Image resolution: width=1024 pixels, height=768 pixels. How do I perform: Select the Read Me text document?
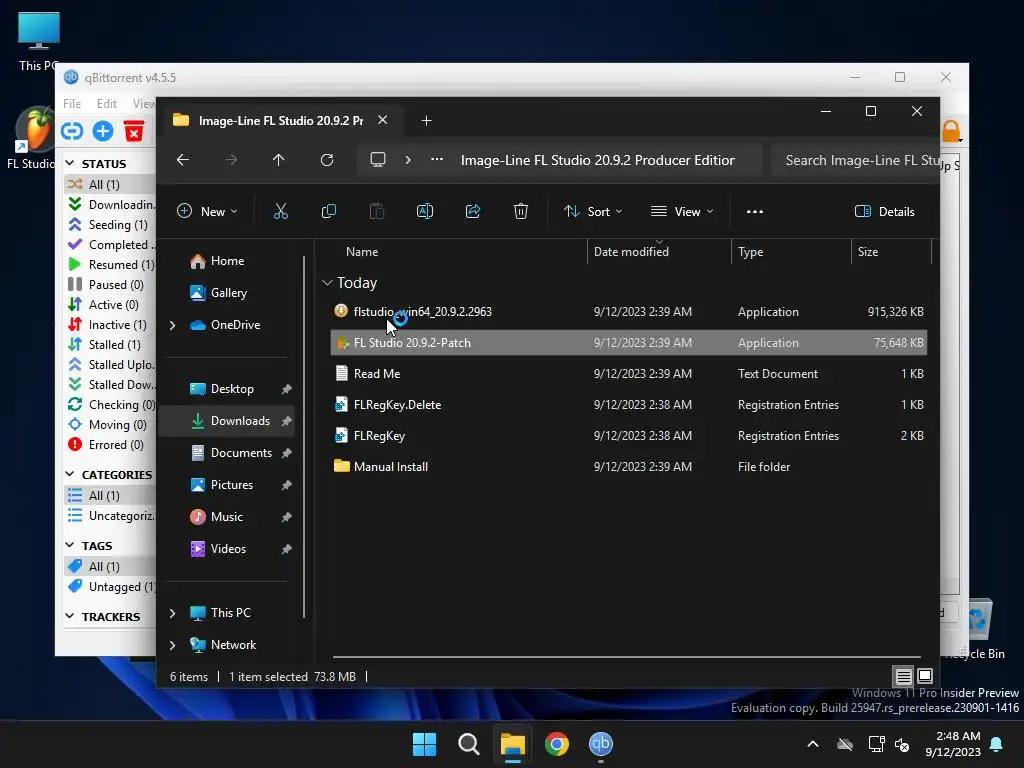tap(628, 374)
